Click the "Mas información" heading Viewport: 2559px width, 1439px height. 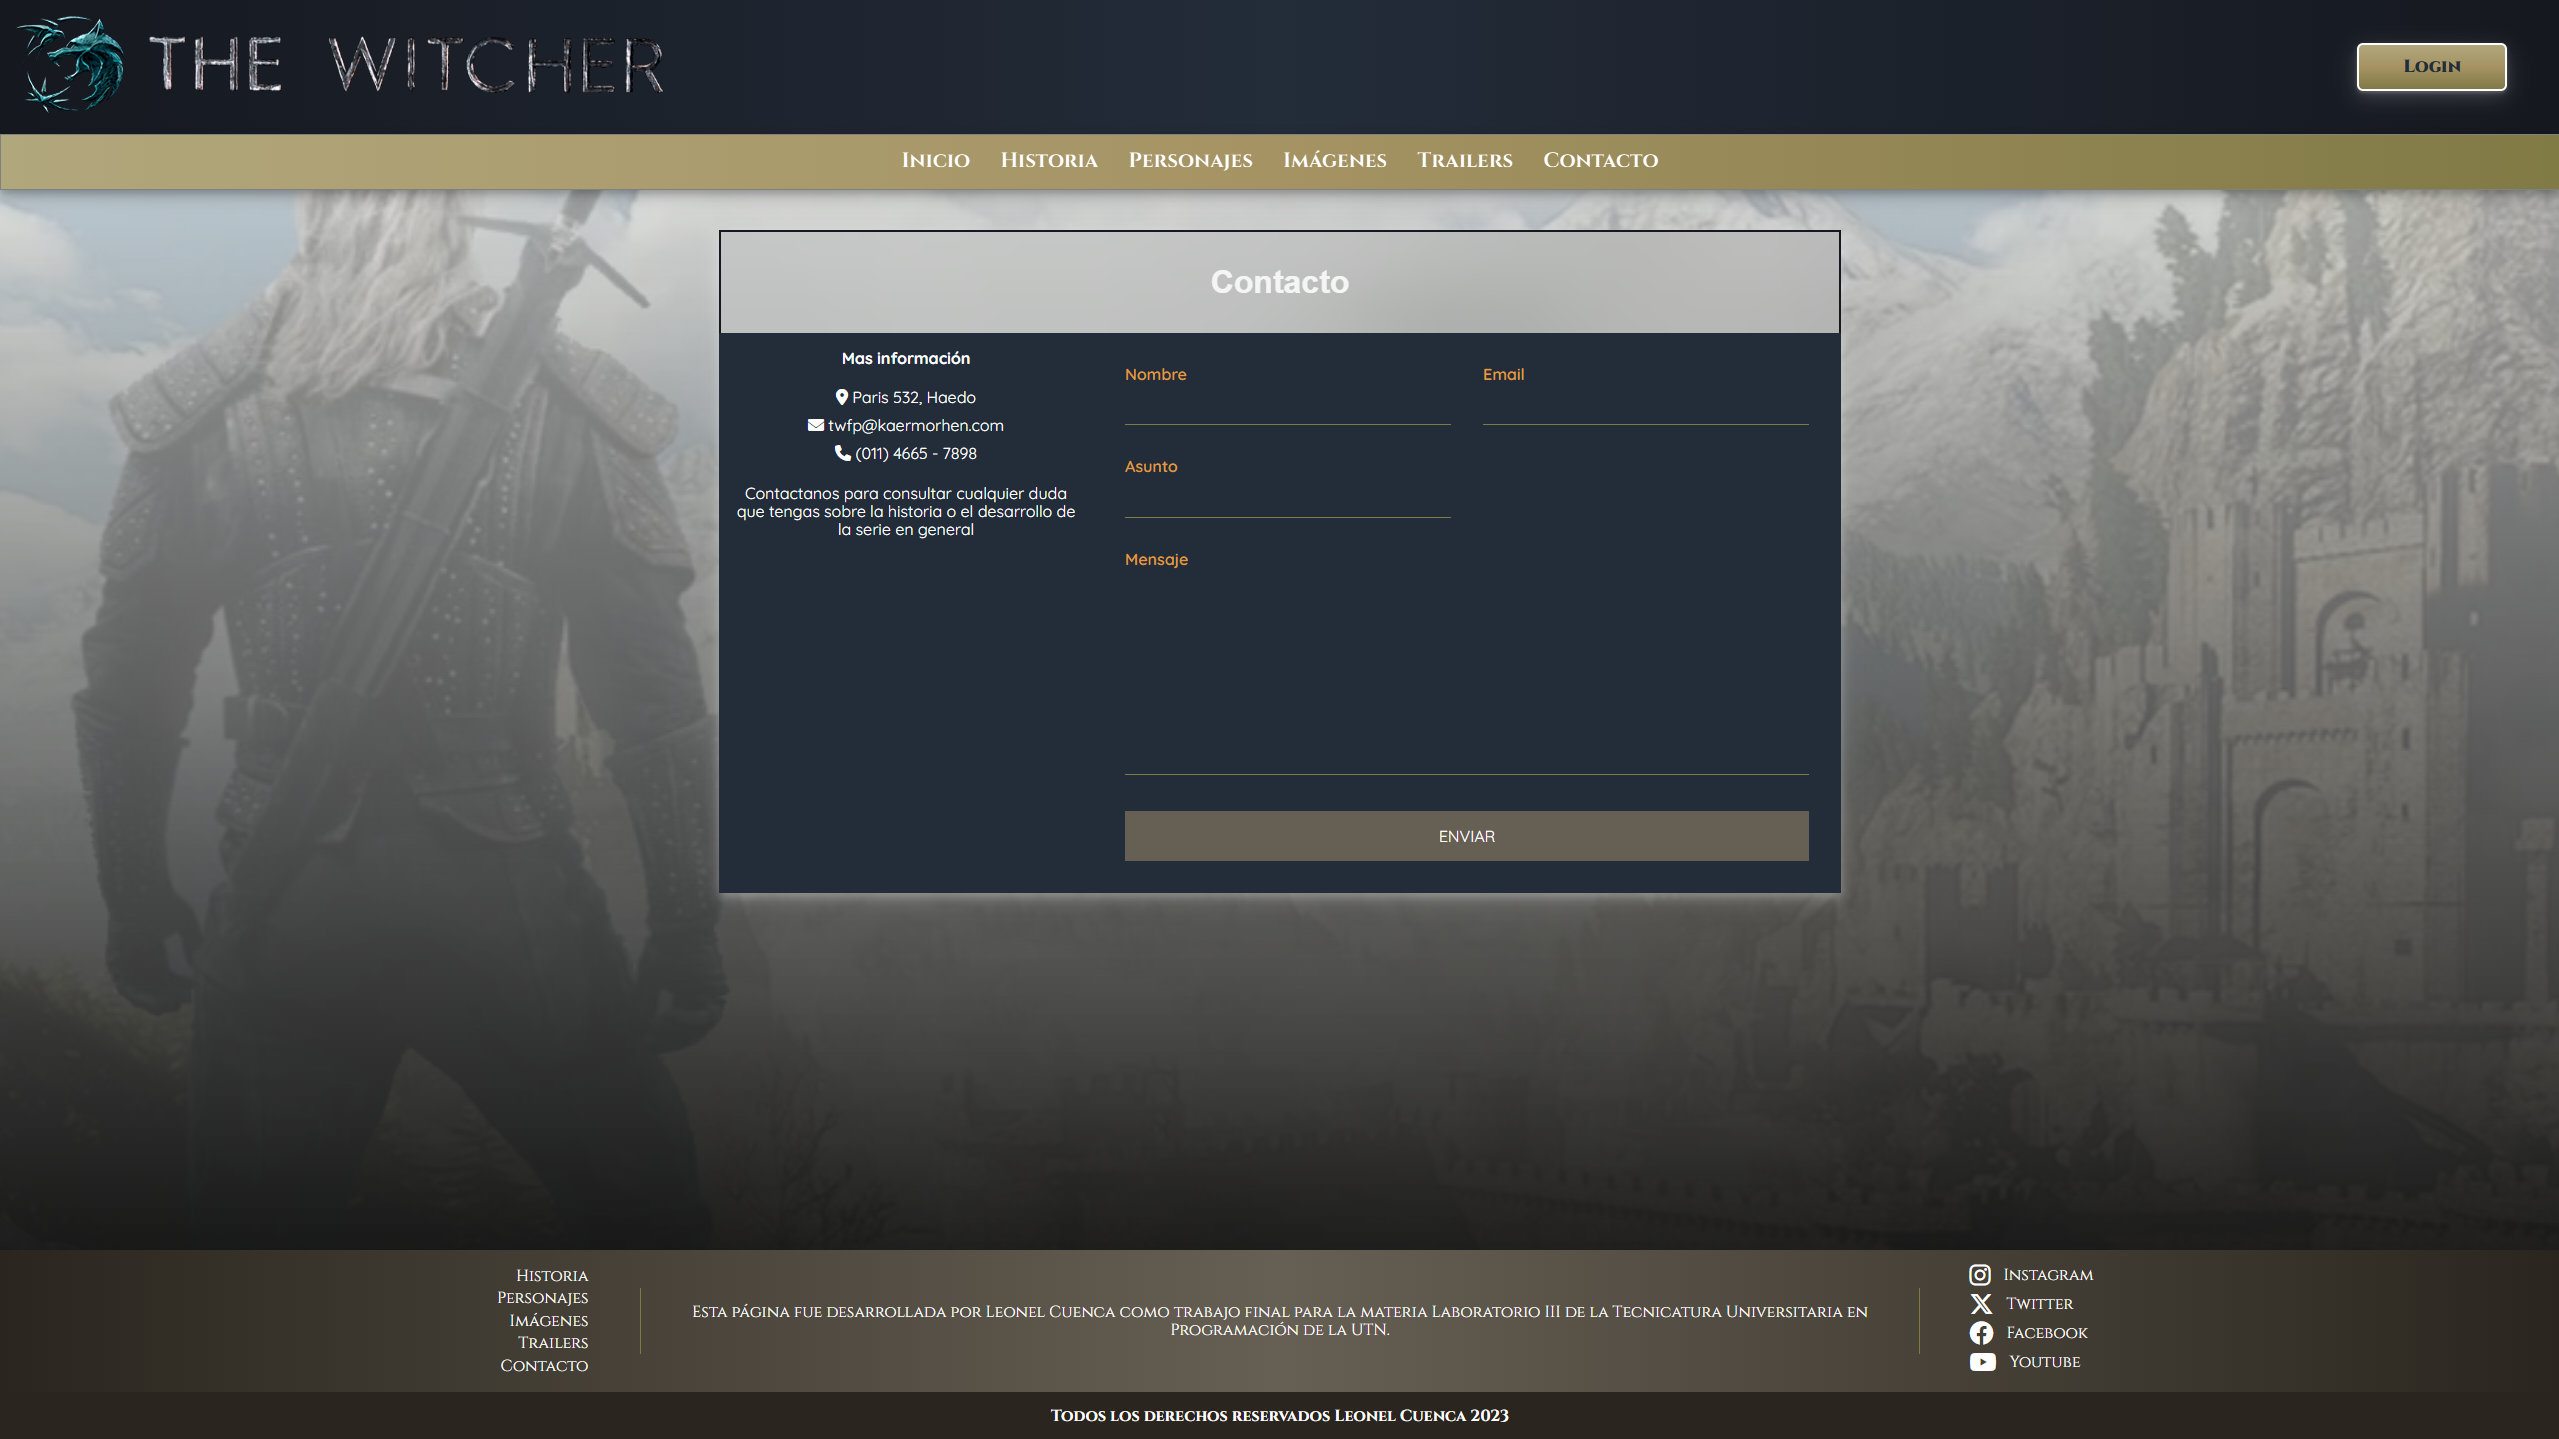tap(906, 358)
